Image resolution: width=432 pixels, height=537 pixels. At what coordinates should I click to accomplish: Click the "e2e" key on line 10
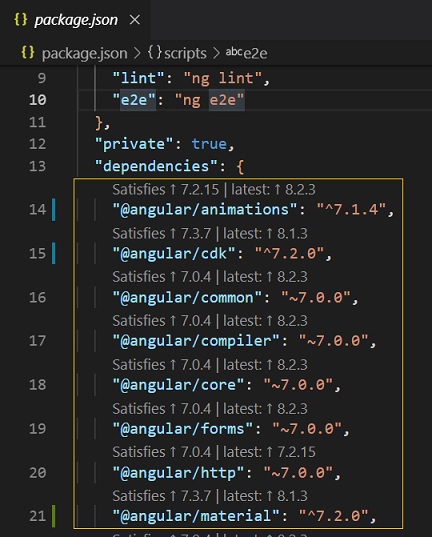pos(134,100)
